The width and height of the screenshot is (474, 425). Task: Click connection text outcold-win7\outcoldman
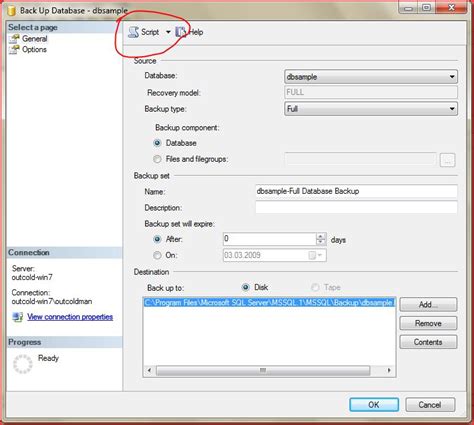pyautogui.click(x=52, y=301)
